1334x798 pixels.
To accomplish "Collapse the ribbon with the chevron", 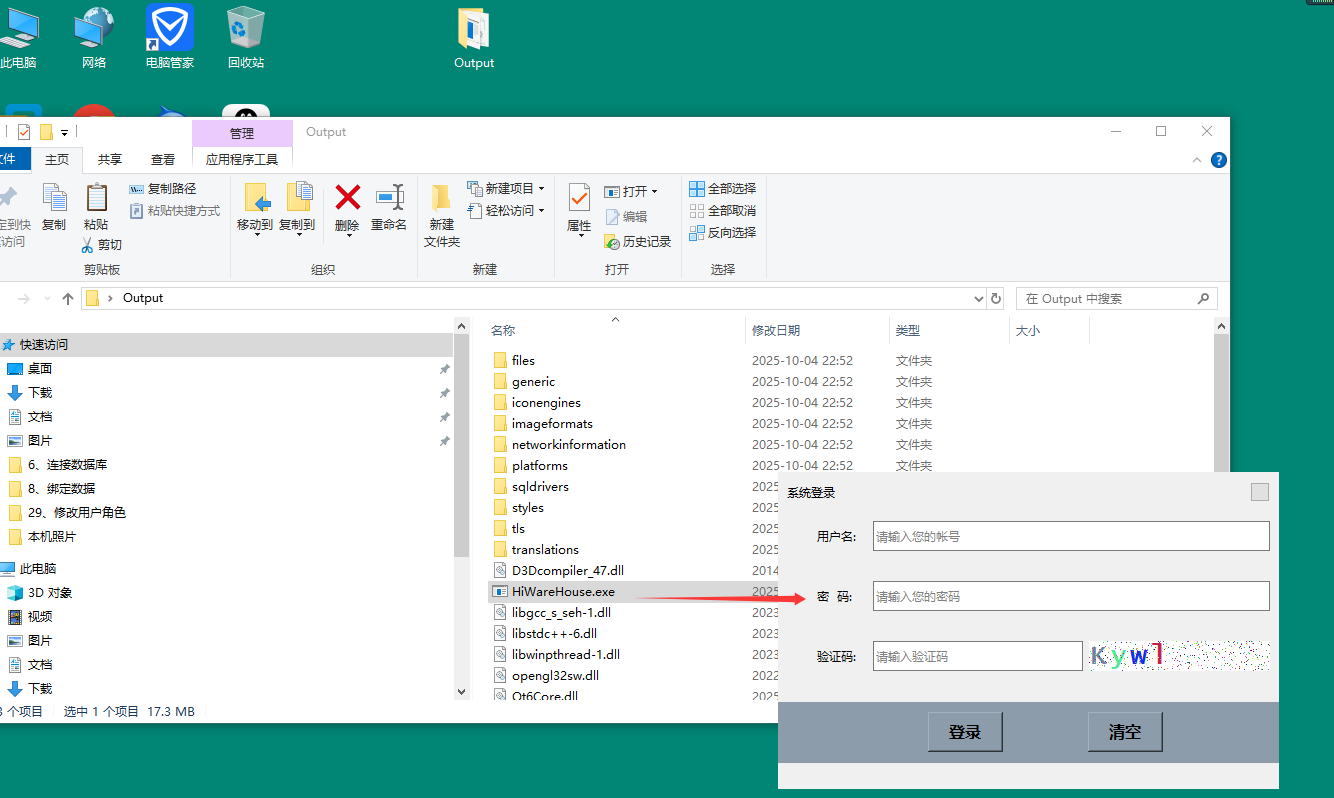I will 1197,160.
